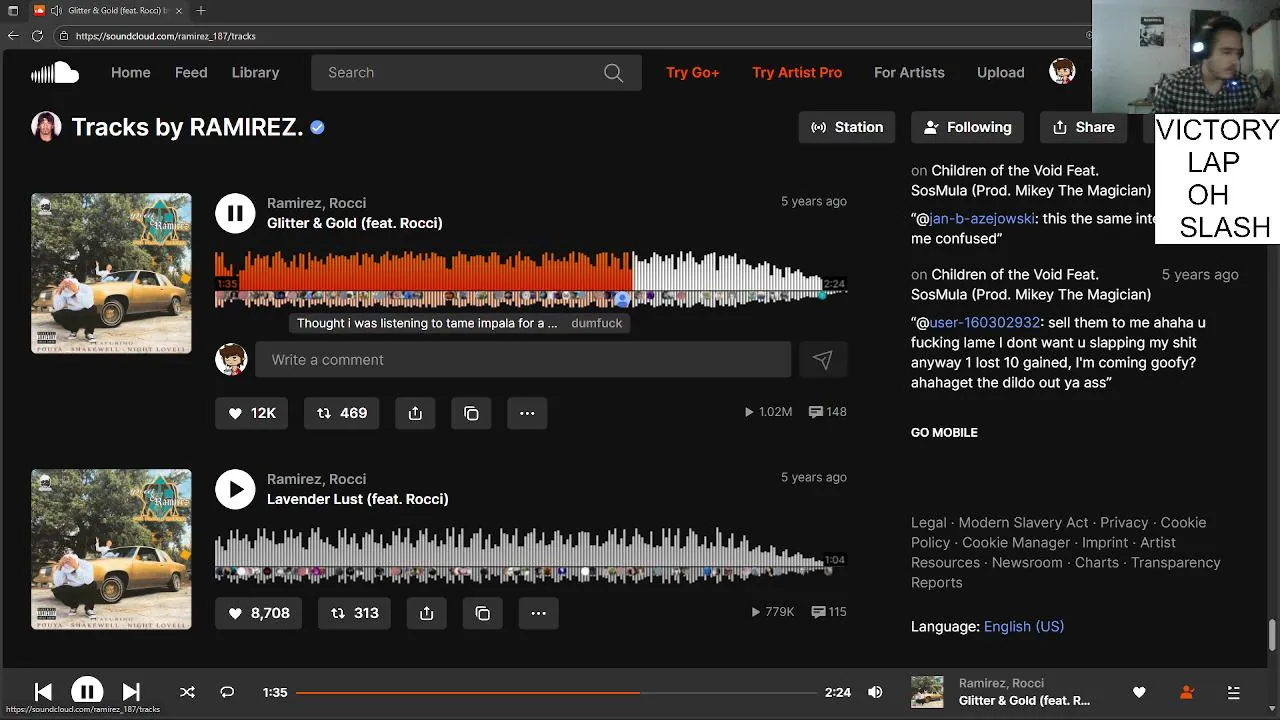Send comment arrow icon

tap(822, 360)
